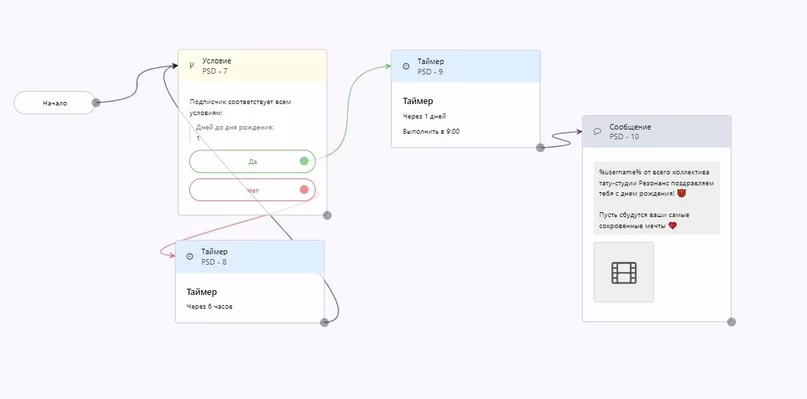Click 'Подписчик соответствует всем условиям' text
The height and width of the screenshot is (399, 807).
[240, 107]
